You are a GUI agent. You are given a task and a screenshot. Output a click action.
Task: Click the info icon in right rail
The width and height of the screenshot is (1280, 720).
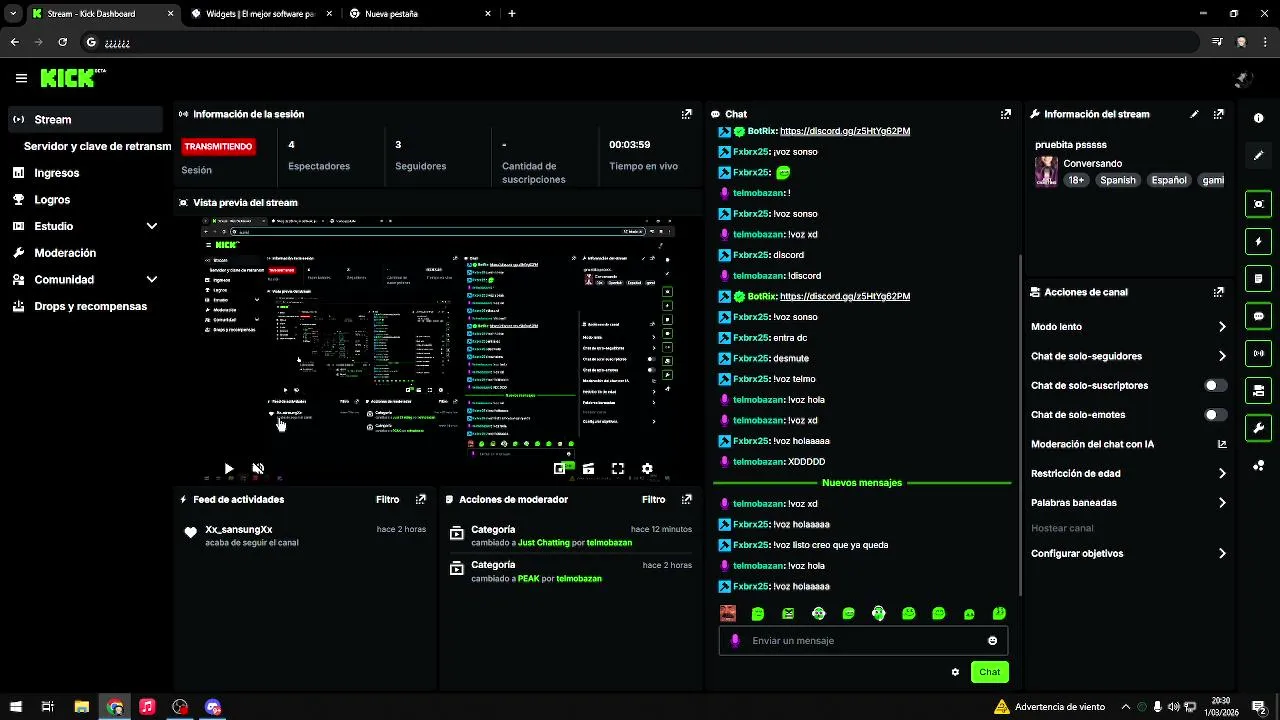(x=1258, y=118)
